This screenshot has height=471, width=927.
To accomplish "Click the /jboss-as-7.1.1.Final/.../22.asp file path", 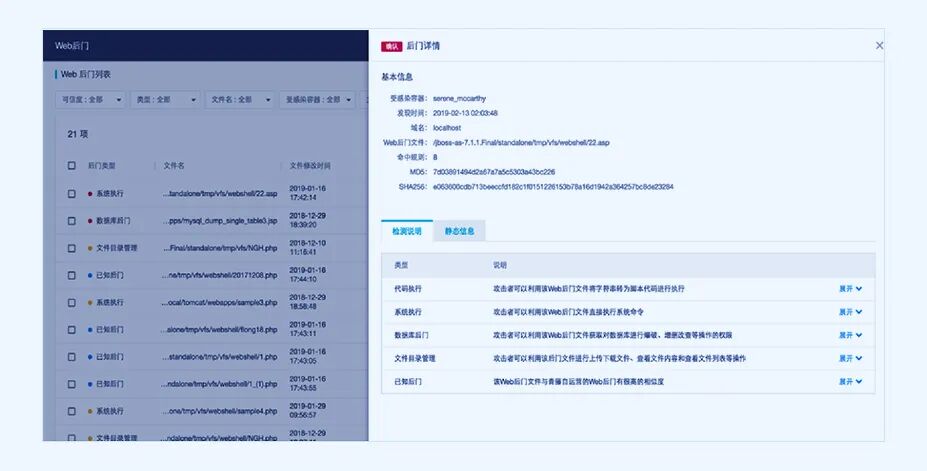I will 521,142.
